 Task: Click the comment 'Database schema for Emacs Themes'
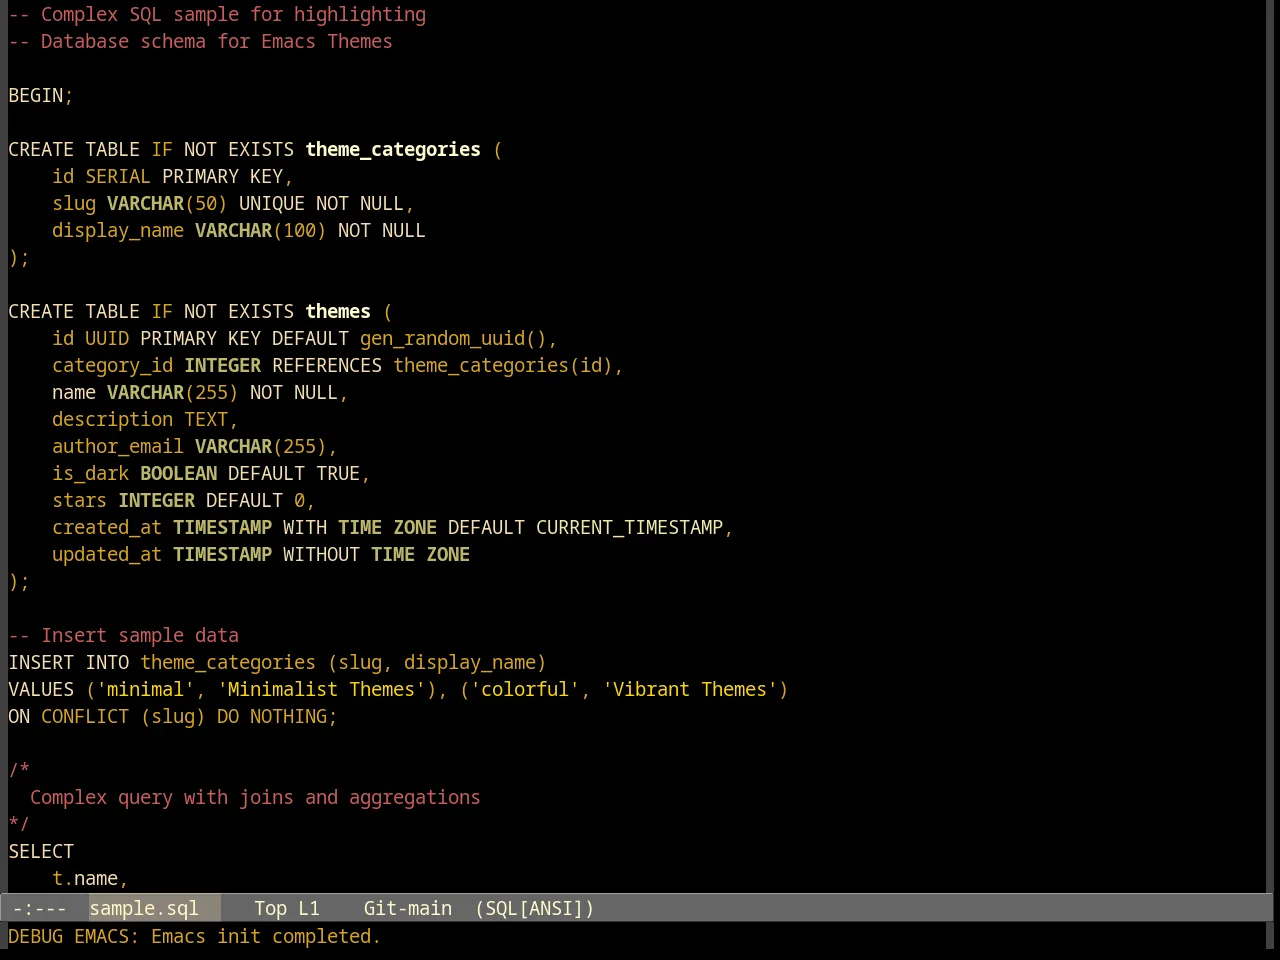tap(217, 41)
